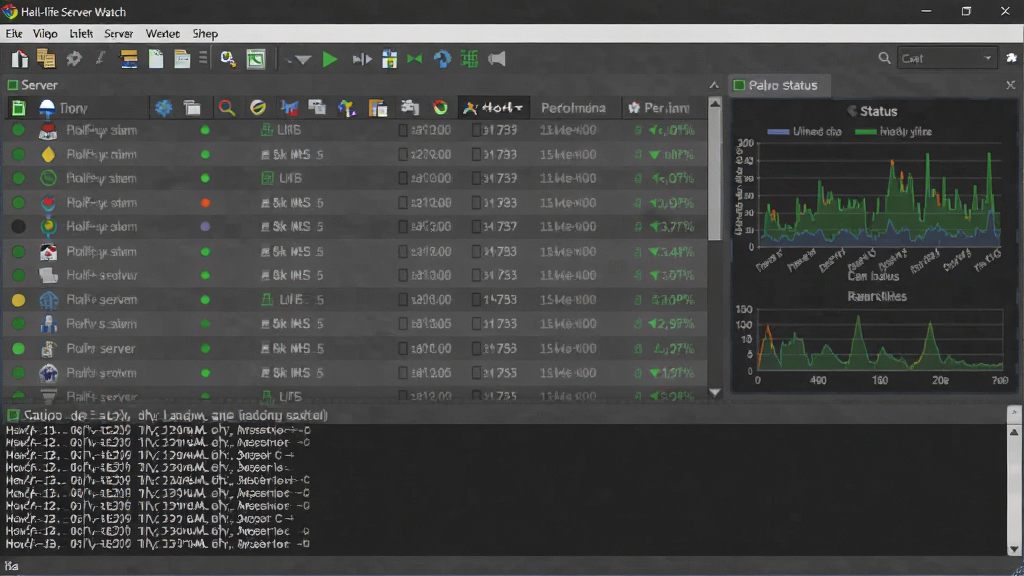
Task: Click the Tiony column header
Action: pos(73,108)
